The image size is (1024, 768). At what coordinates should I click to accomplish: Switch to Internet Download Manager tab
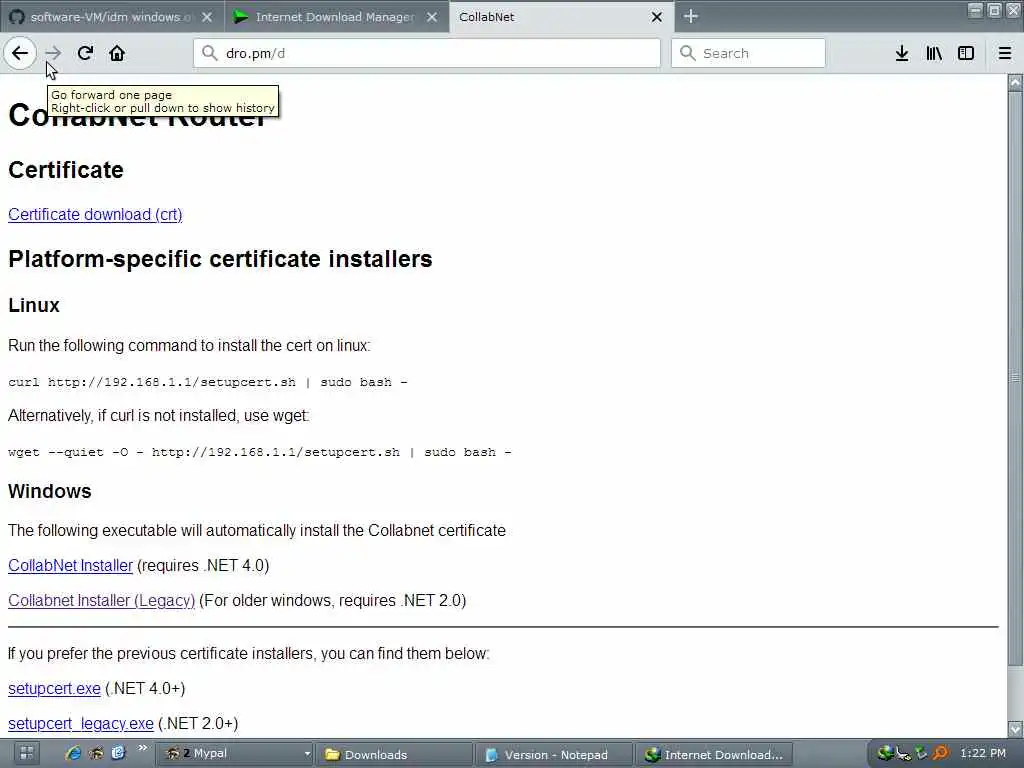click(336, 17)
